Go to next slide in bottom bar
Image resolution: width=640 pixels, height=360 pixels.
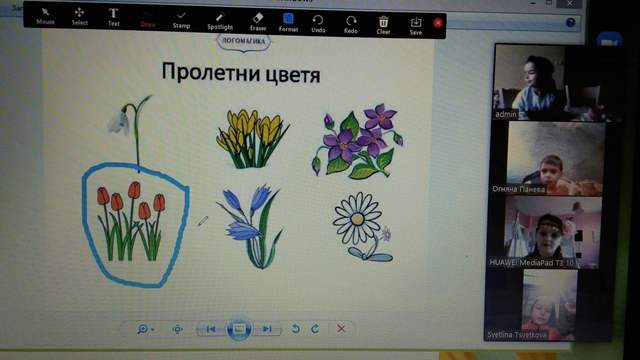267,329
